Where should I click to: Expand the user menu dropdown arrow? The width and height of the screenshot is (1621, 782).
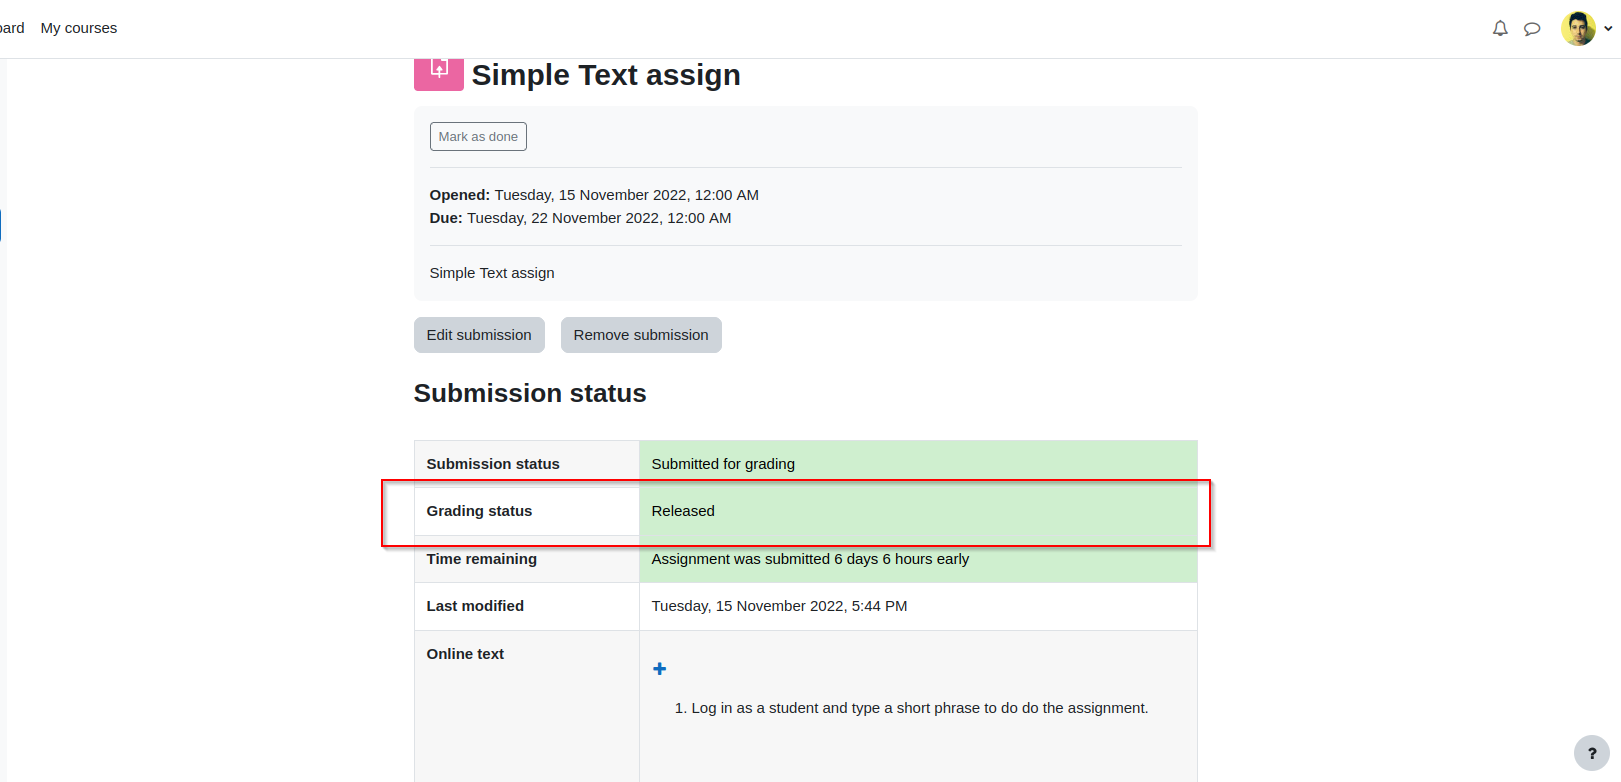pos(1608,28)
